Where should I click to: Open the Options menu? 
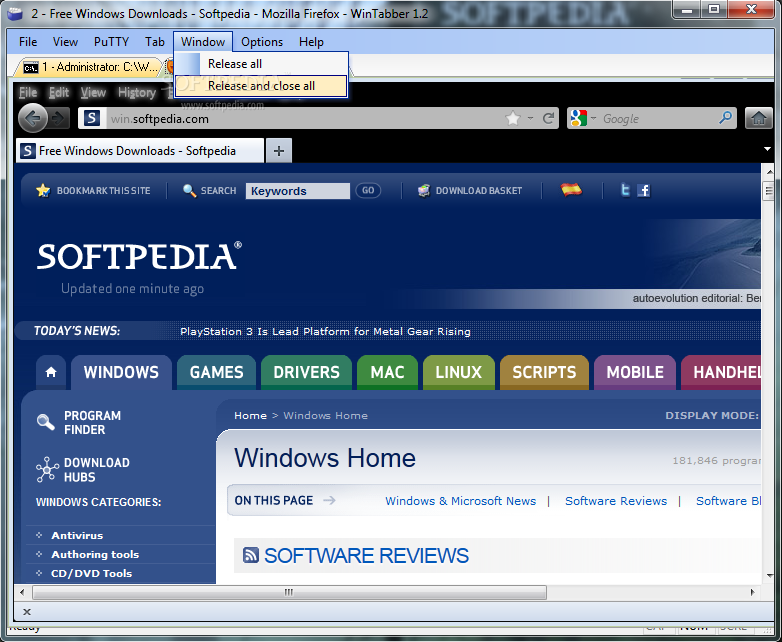point(262,42)
